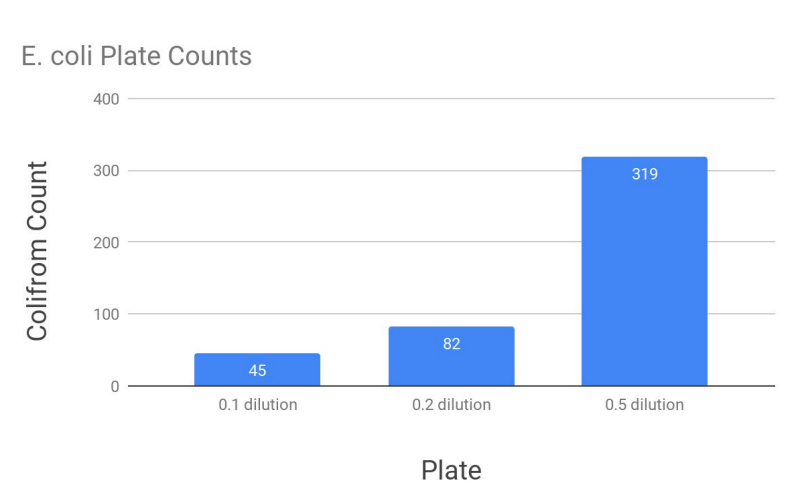Click the chart title E. coli Plate Counts
This screenshot has width=796, height=500.
tap(136, 56)
